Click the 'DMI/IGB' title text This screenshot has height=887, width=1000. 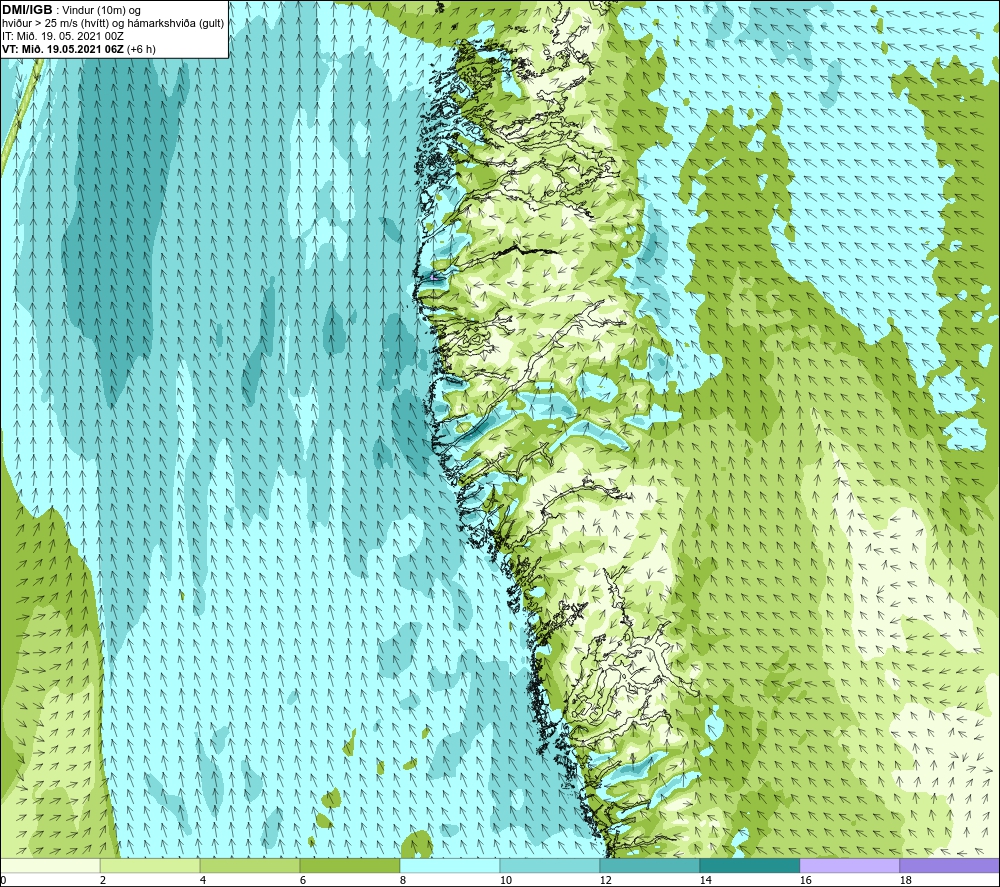(27, 10)
